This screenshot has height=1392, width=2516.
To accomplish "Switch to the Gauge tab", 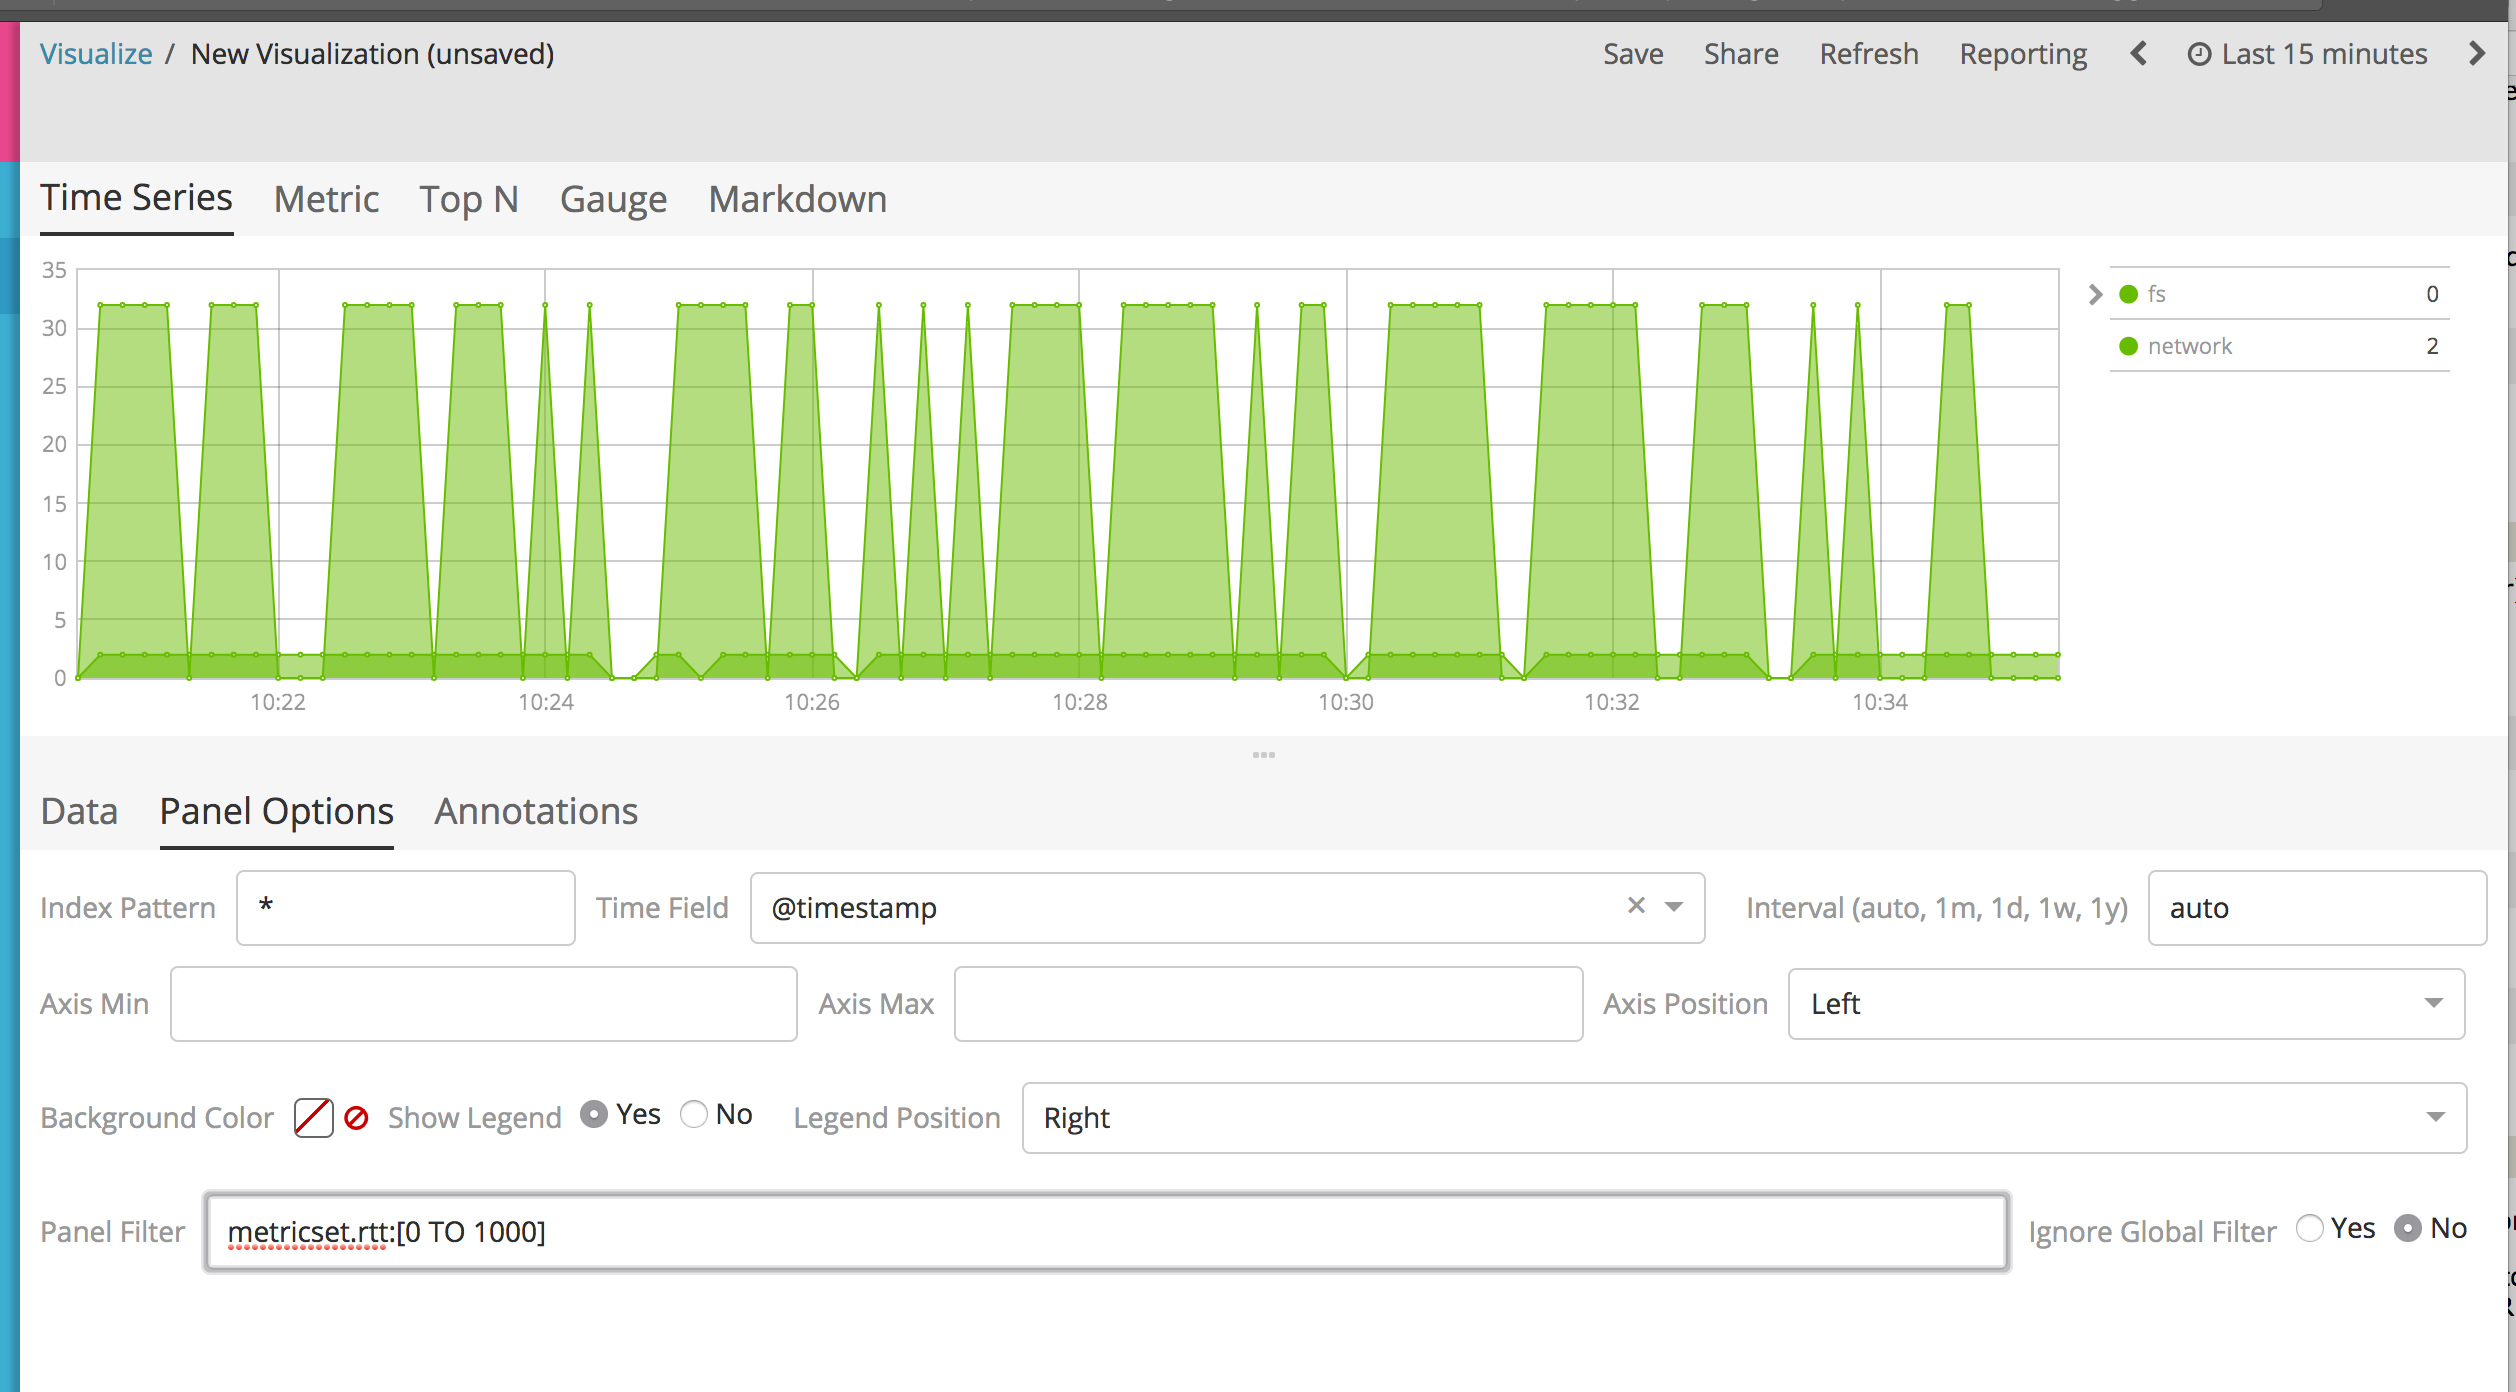I will tap(613, 199).
